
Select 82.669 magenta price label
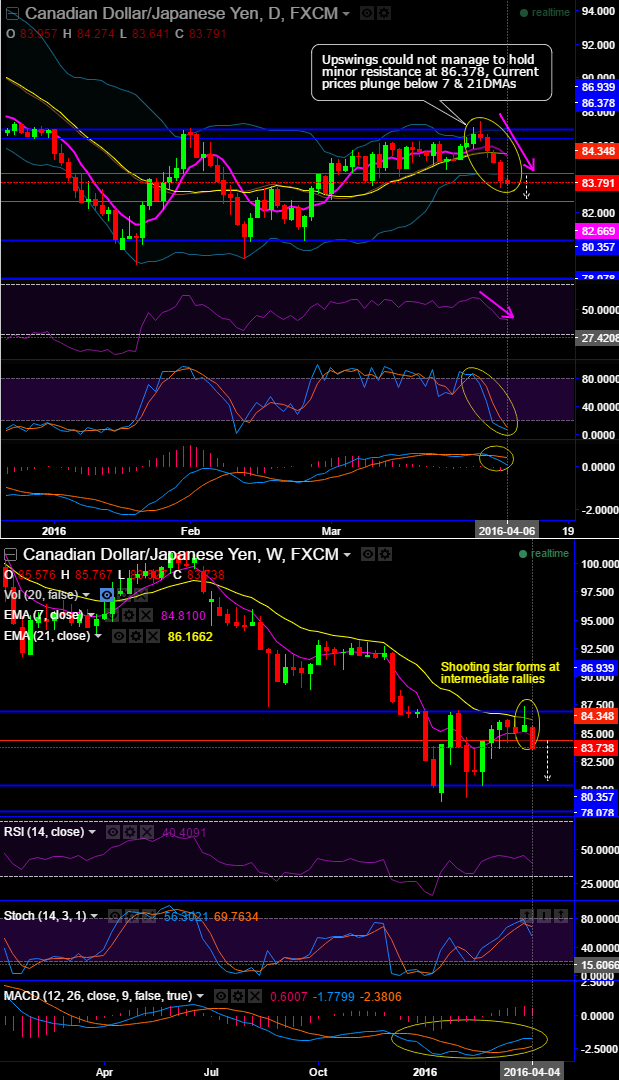click(x=596, y=231)
